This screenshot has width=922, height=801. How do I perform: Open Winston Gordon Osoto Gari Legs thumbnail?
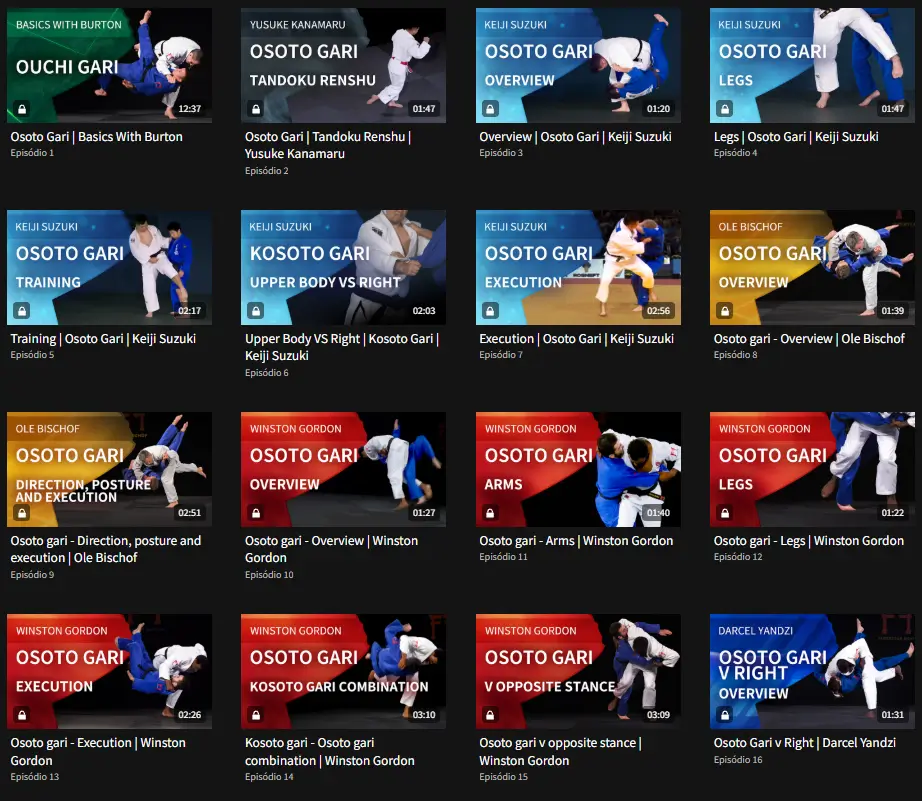(x=812, y=469)
